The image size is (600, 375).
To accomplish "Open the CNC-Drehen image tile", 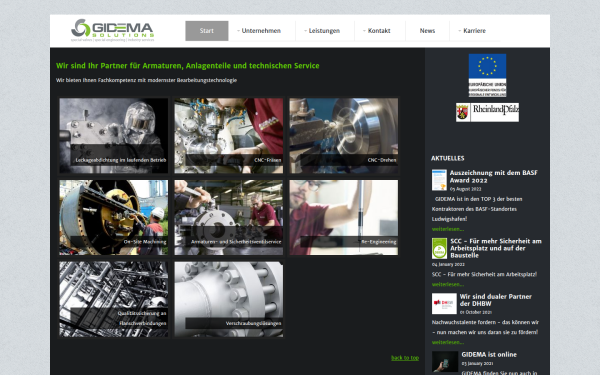I will (x=344, y=135).
